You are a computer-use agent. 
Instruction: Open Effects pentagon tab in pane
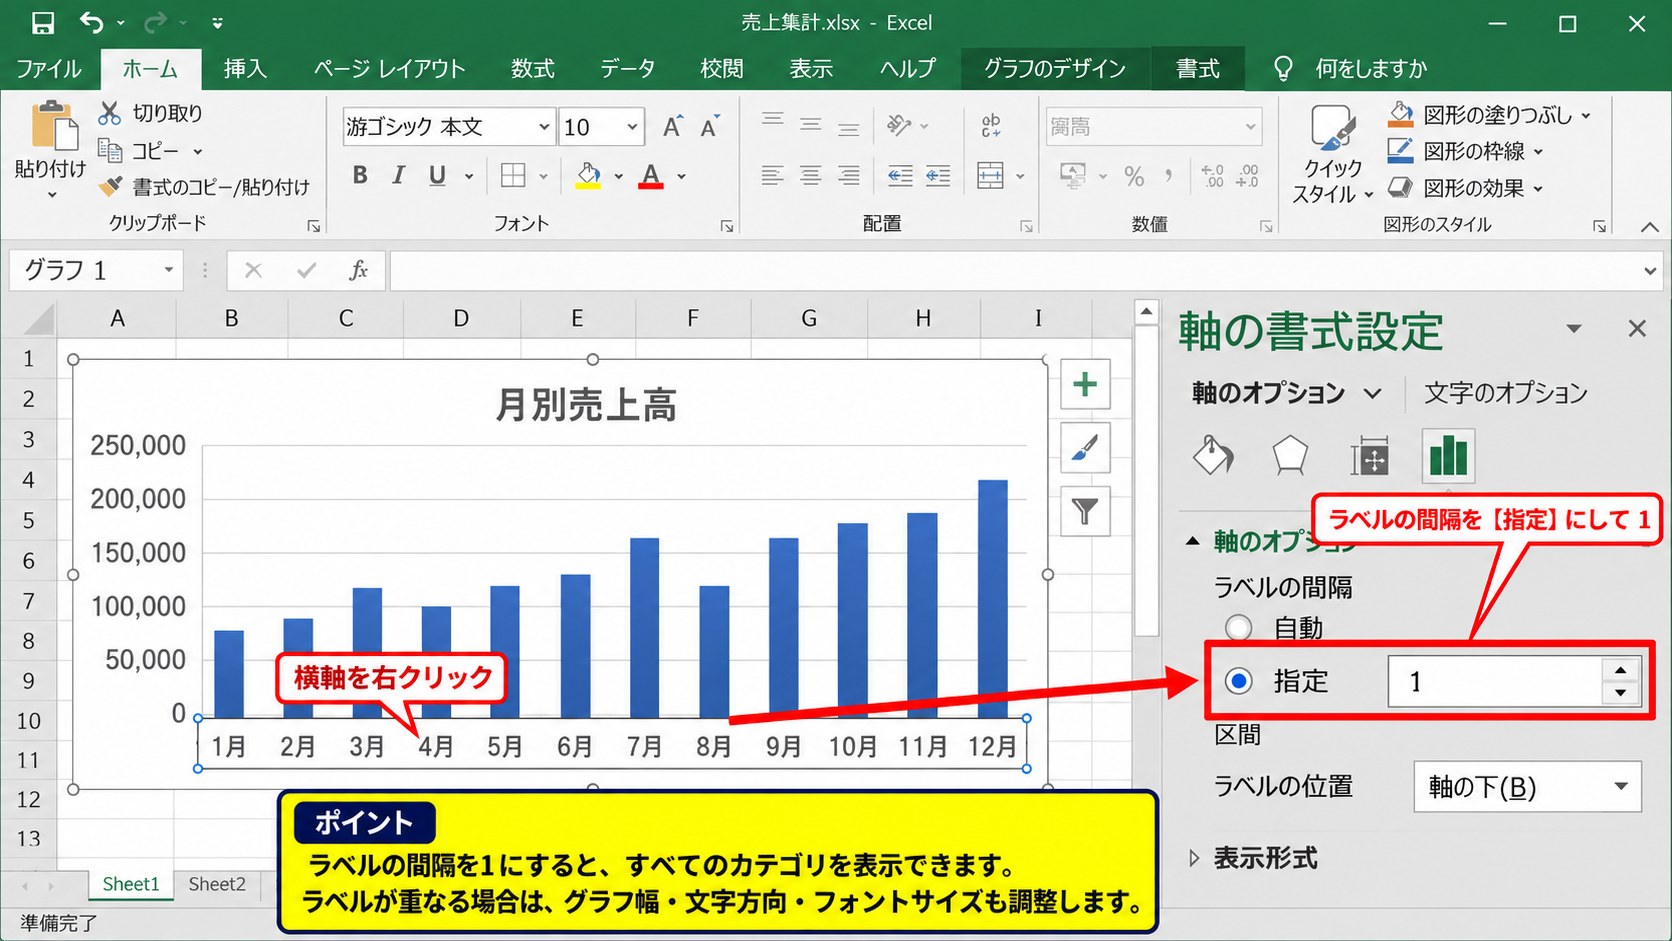pyautogui.click(x=1290, y=456)
